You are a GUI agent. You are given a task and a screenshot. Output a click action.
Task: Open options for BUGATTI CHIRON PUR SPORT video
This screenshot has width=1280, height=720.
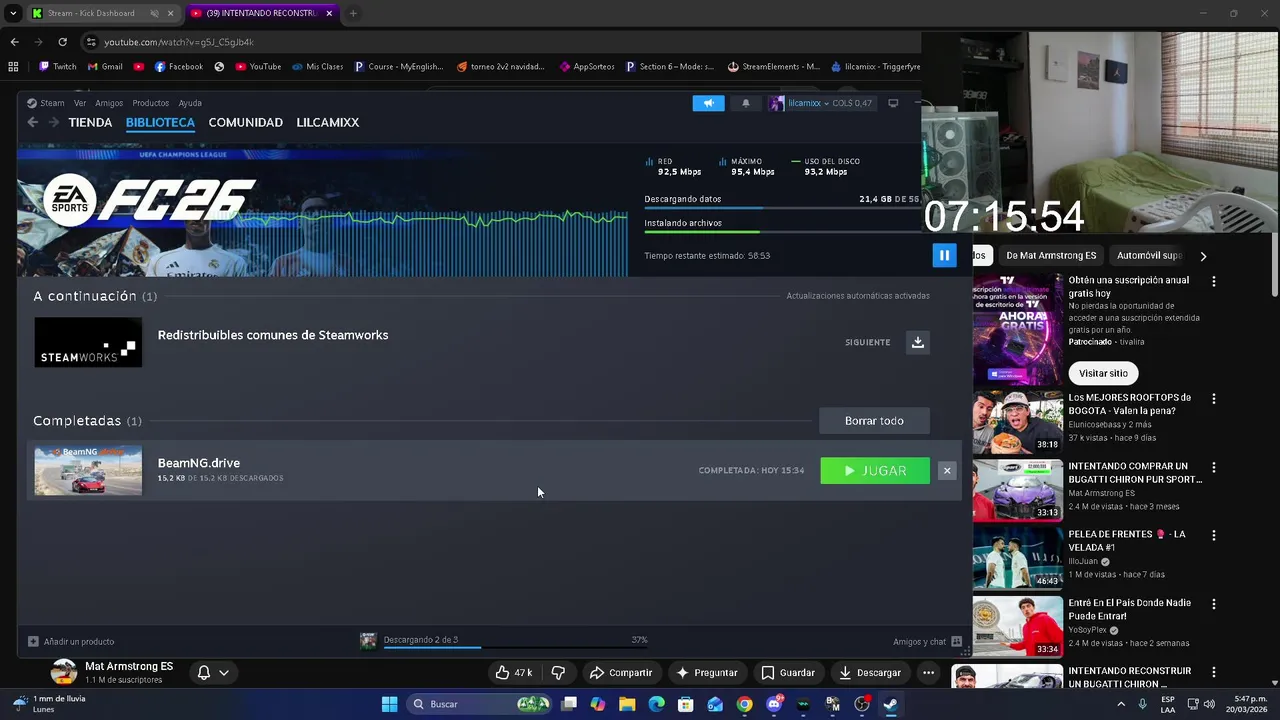pos(1214,467)
